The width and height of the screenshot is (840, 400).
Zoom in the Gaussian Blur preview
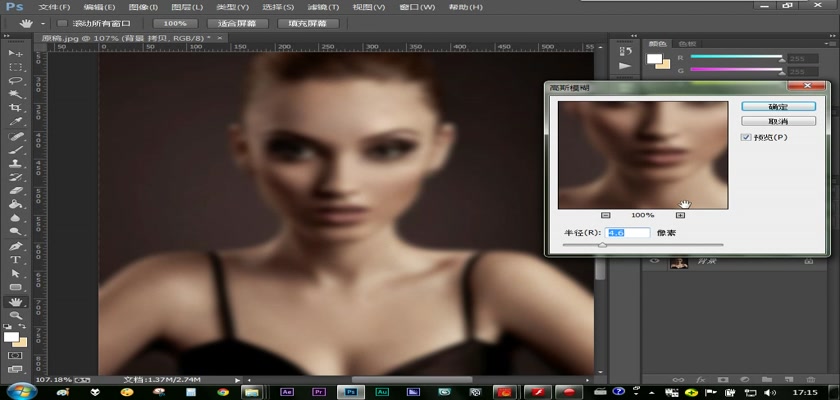[x=680, y=215]
